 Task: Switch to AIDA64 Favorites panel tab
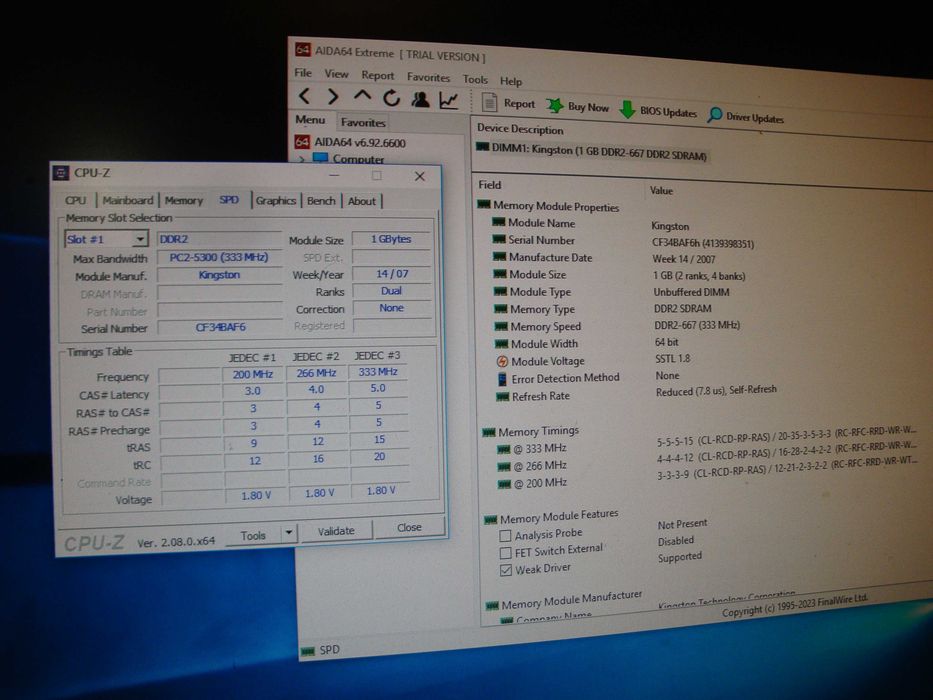[363, 123]
